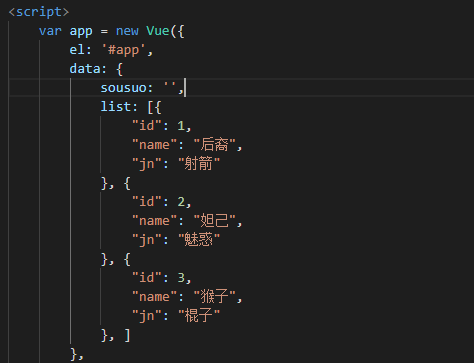Click the "id": 1 line

click(x=161, y=126)
